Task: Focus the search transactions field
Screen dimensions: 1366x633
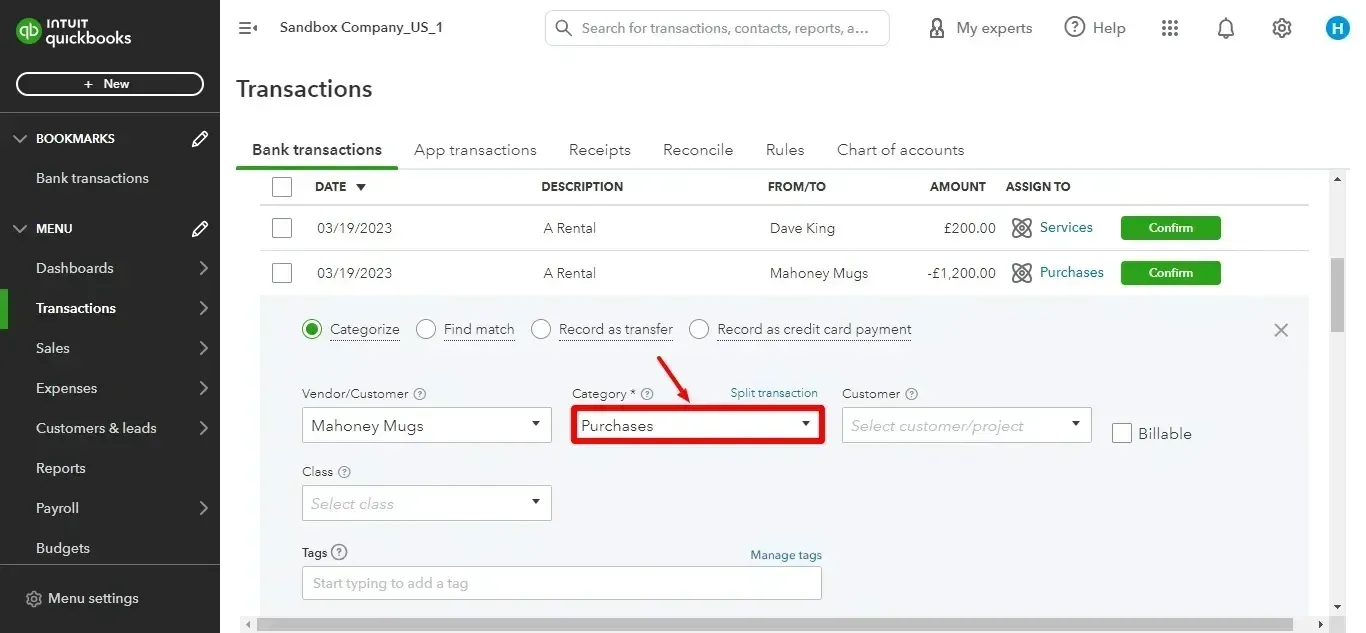Action: click(x=717, y=28)
